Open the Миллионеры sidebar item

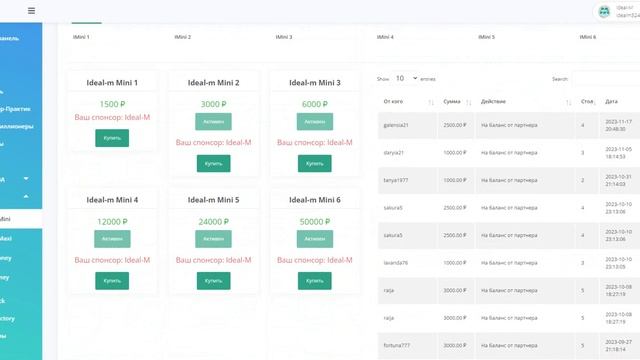(17, 127)
